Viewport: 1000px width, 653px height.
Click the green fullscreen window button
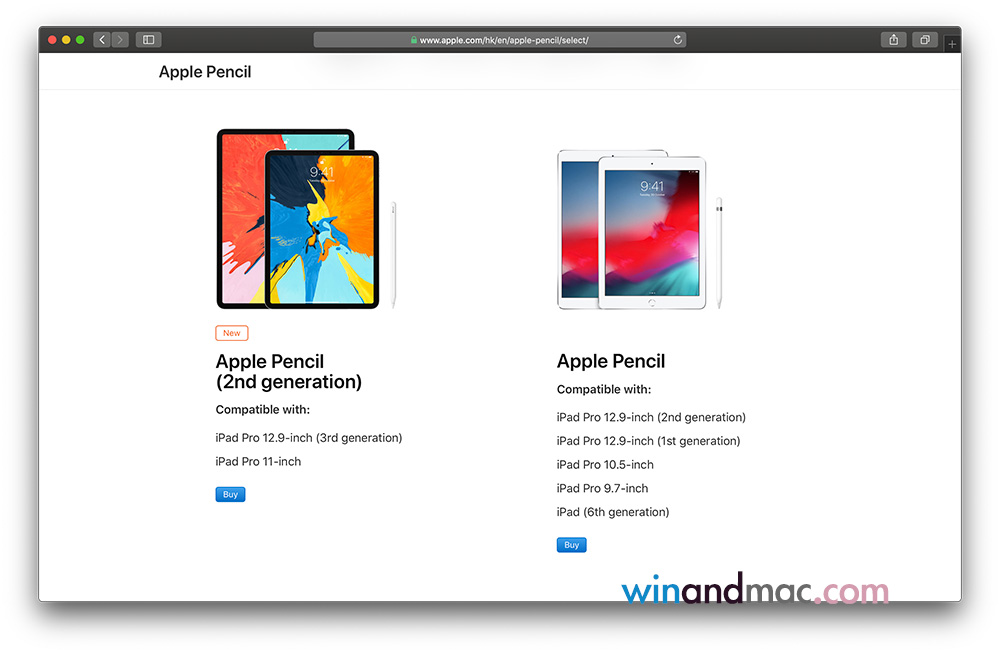tap(80, 40)
